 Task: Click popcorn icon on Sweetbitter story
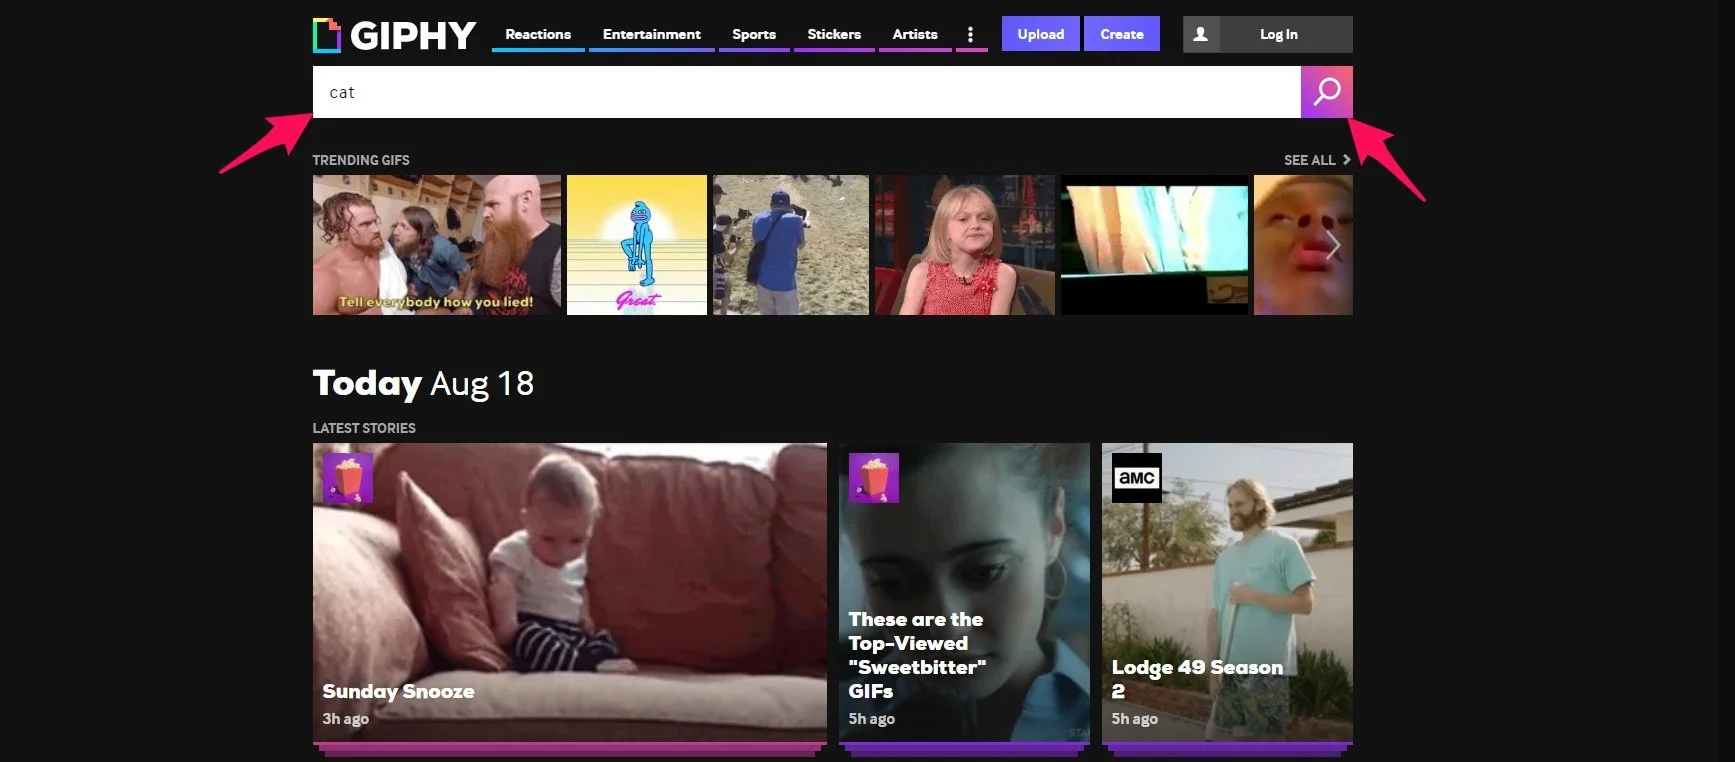point(874,478)
